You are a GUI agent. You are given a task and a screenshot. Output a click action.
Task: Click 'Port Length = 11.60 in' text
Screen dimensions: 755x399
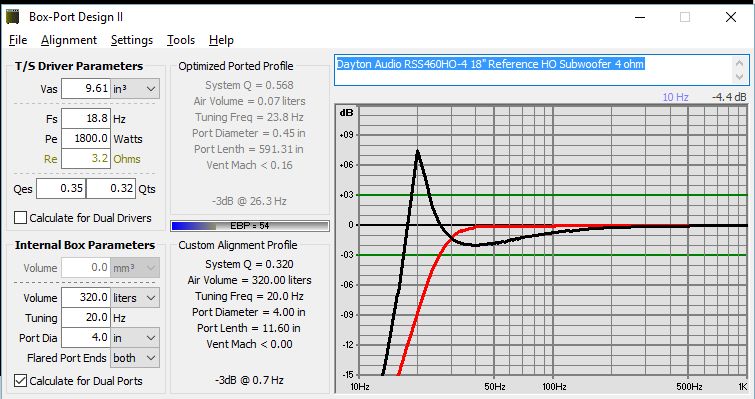pos(249,328)
